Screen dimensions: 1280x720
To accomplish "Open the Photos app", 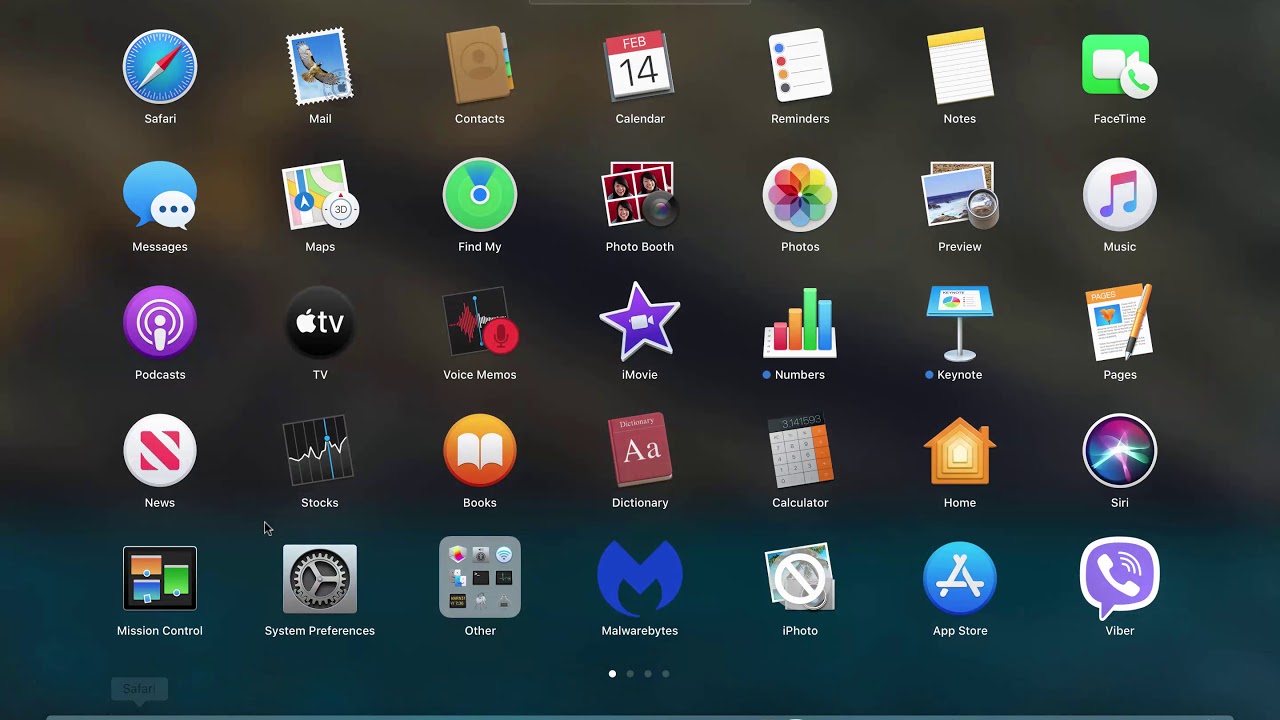I will pyautogui.click(x=800, y=195).
